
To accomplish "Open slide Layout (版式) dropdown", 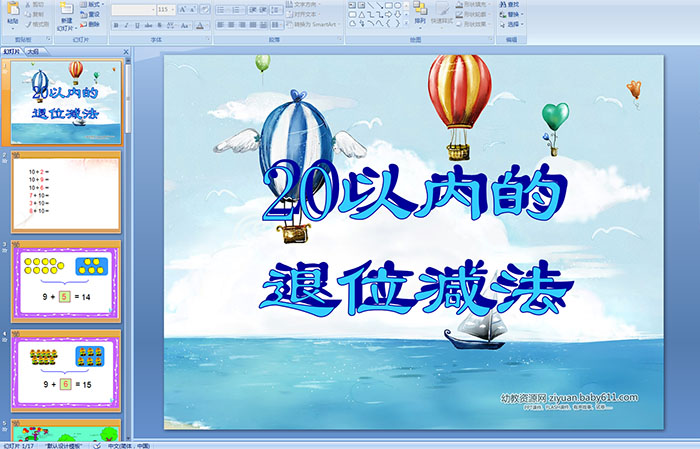I will (92, 4).
